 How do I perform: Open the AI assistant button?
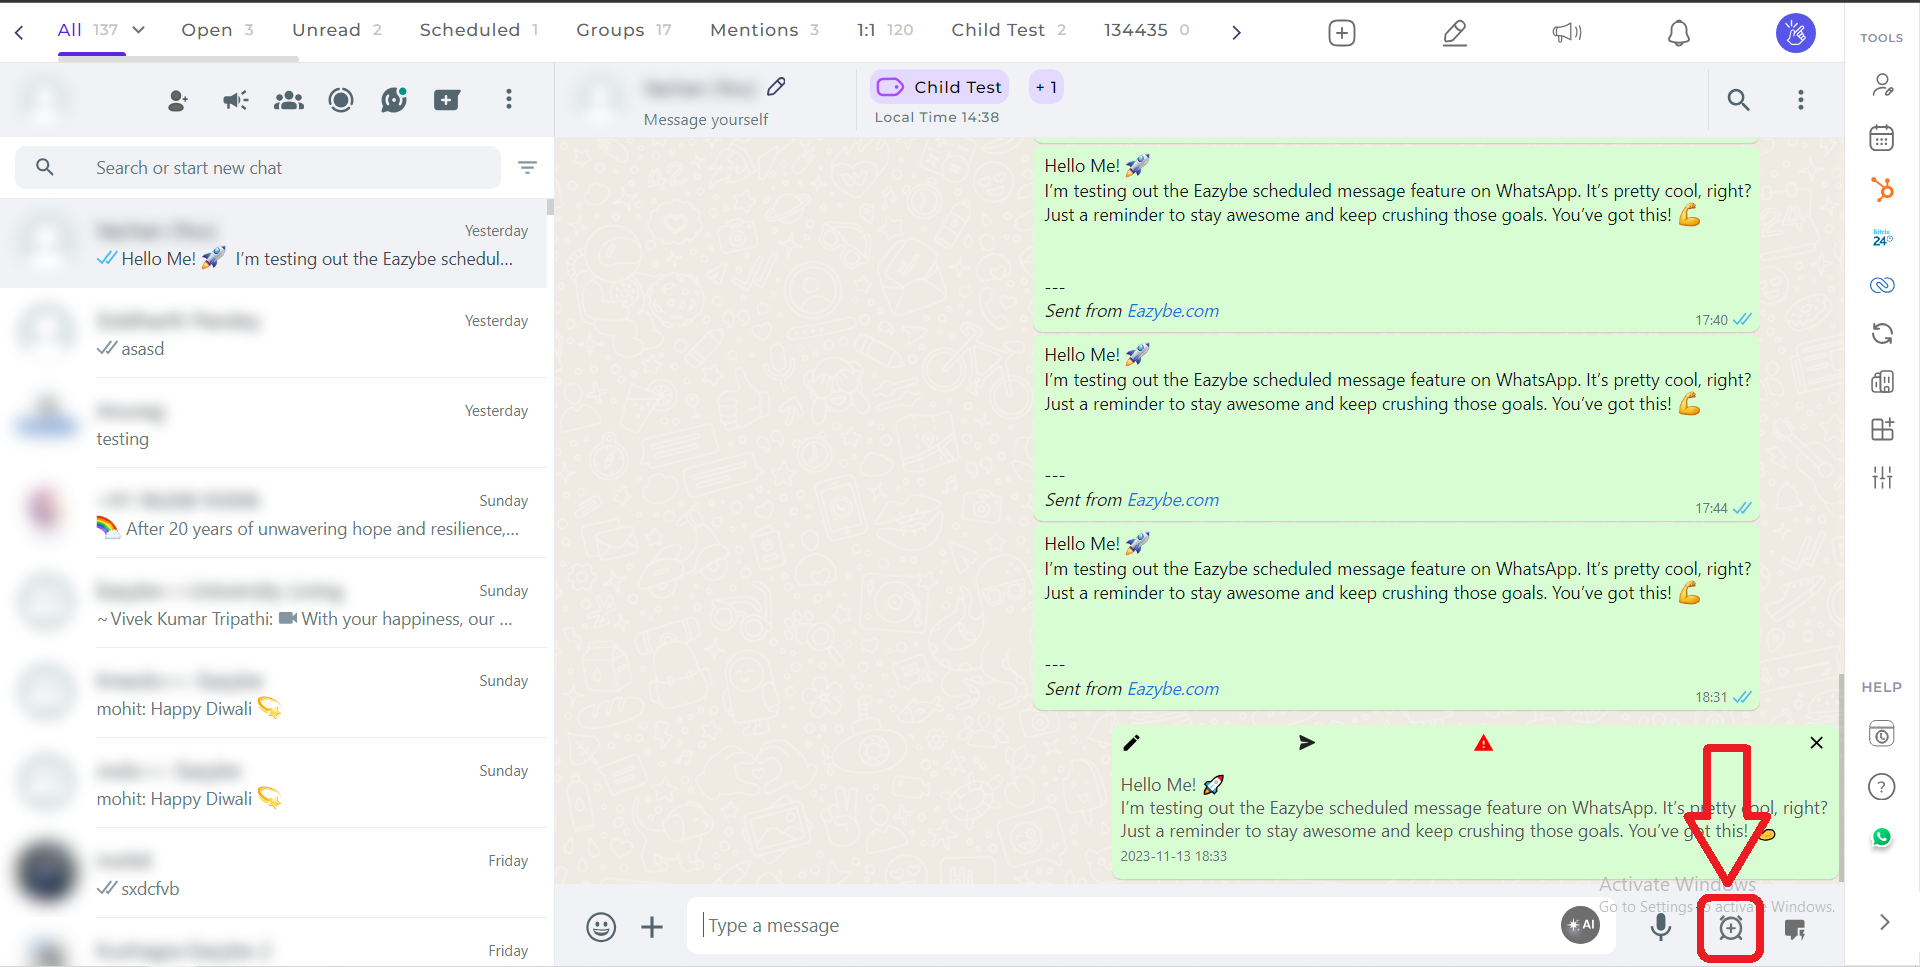coord(1581,925)
